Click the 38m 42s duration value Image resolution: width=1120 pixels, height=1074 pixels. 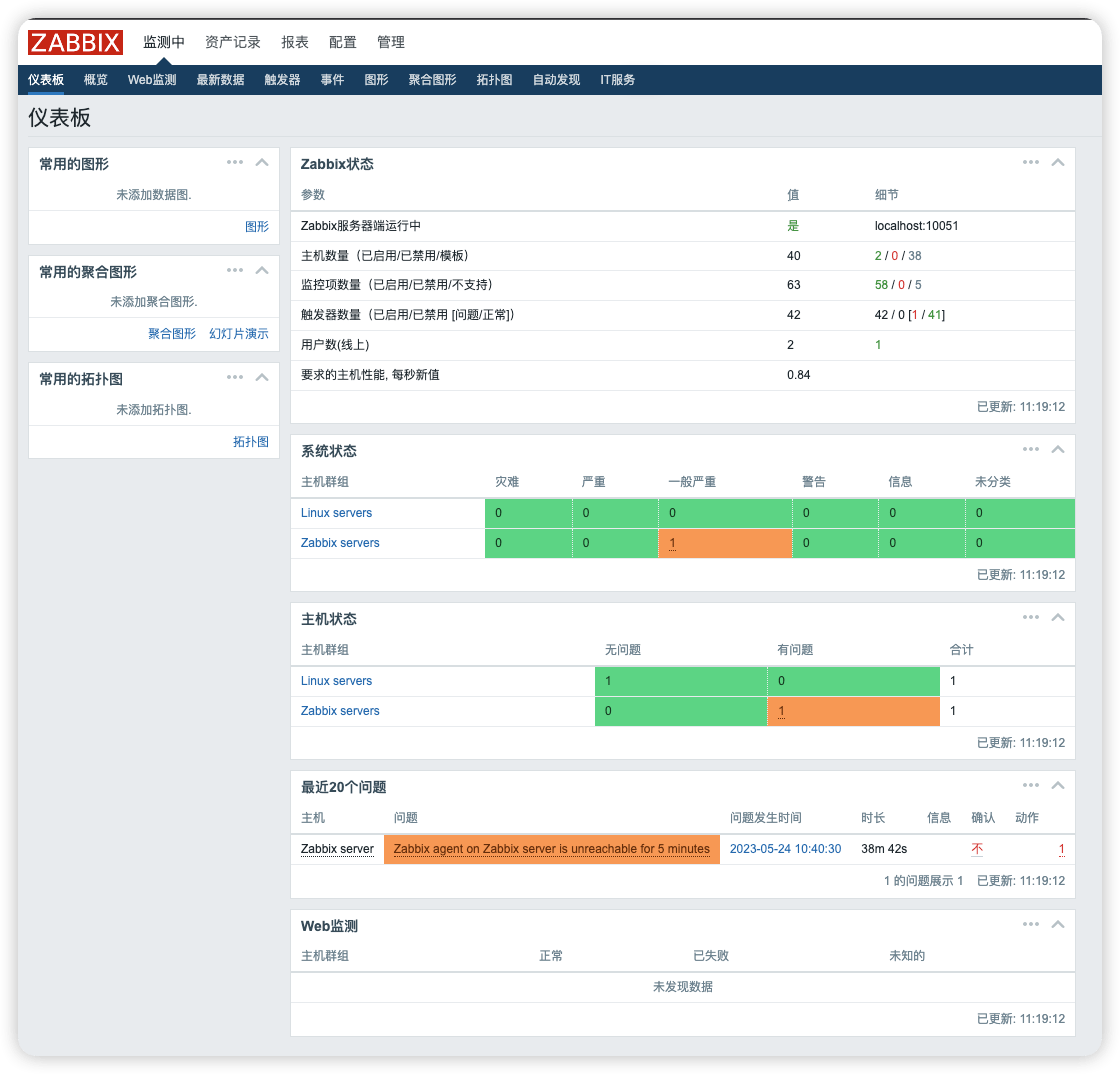(884, 849)
